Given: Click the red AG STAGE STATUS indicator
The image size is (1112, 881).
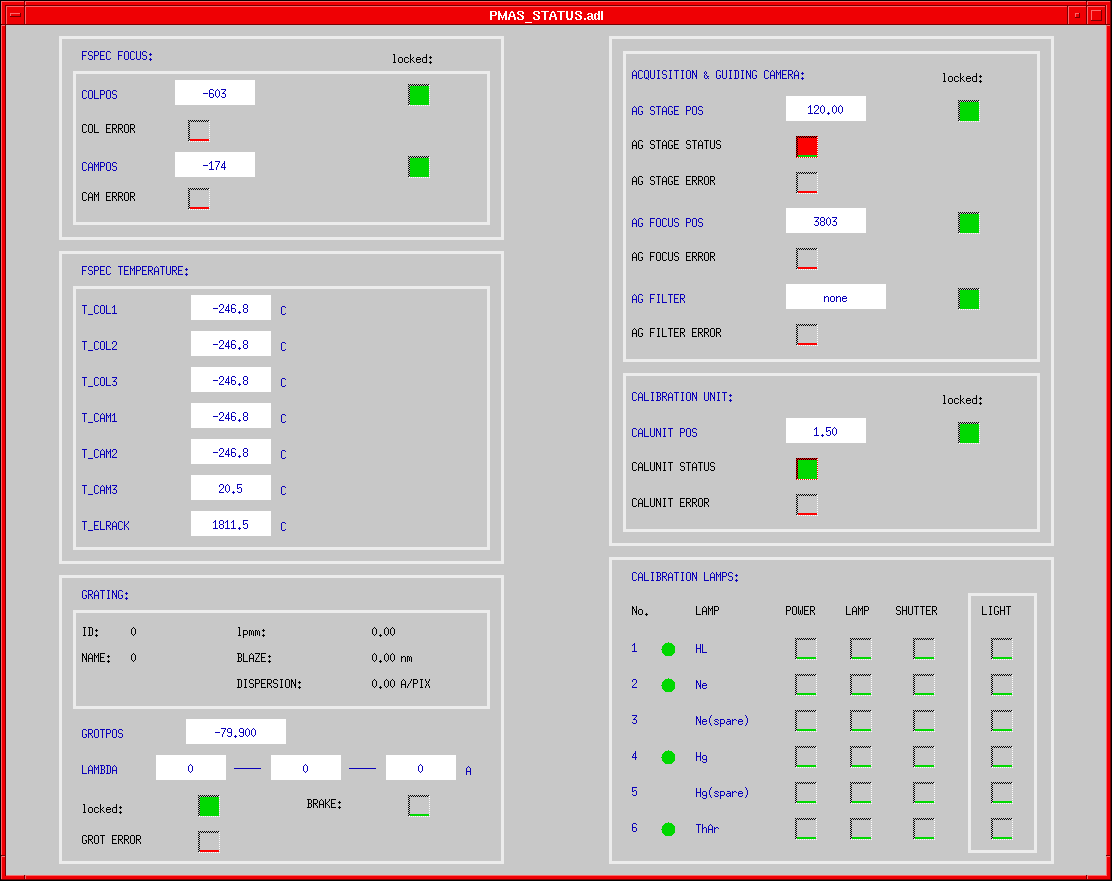Looking at the screenshot, I should pos(806,146).
